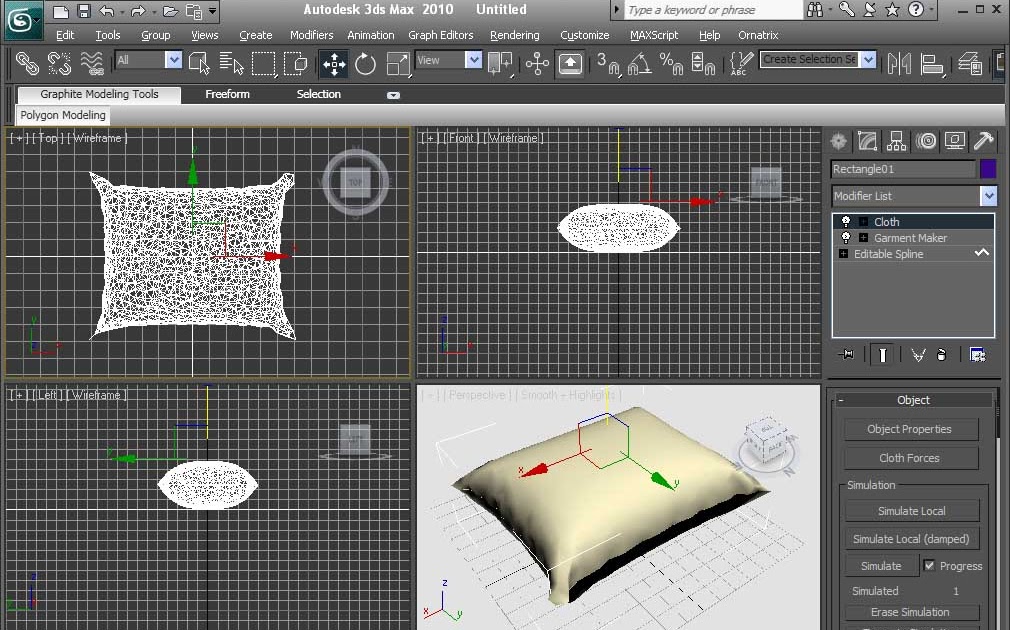The width and height of the screenshot is (1010, 630).
Task: Open the Edit menu
Action: [x=64, y=35]
